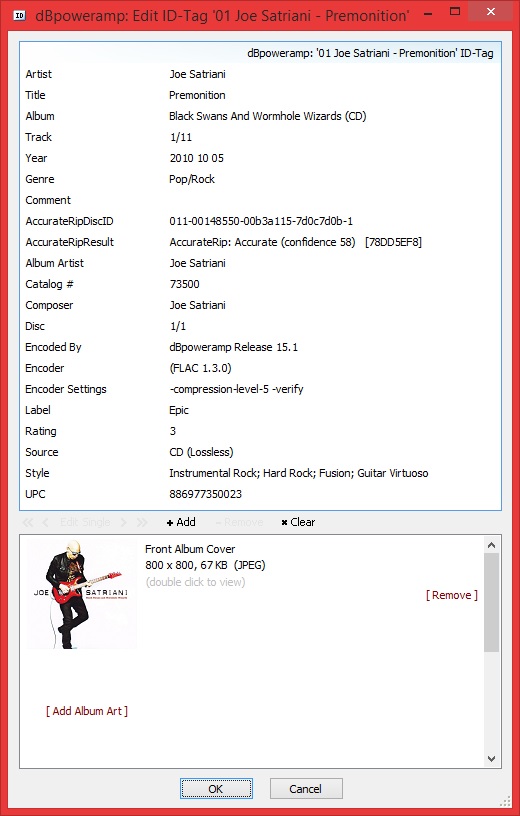Image resolution: width=520 pixels, height=816 pixels.
Task: Click album art scrollbar up arrow
Action: pyautogui.click(x=491, y=545)
